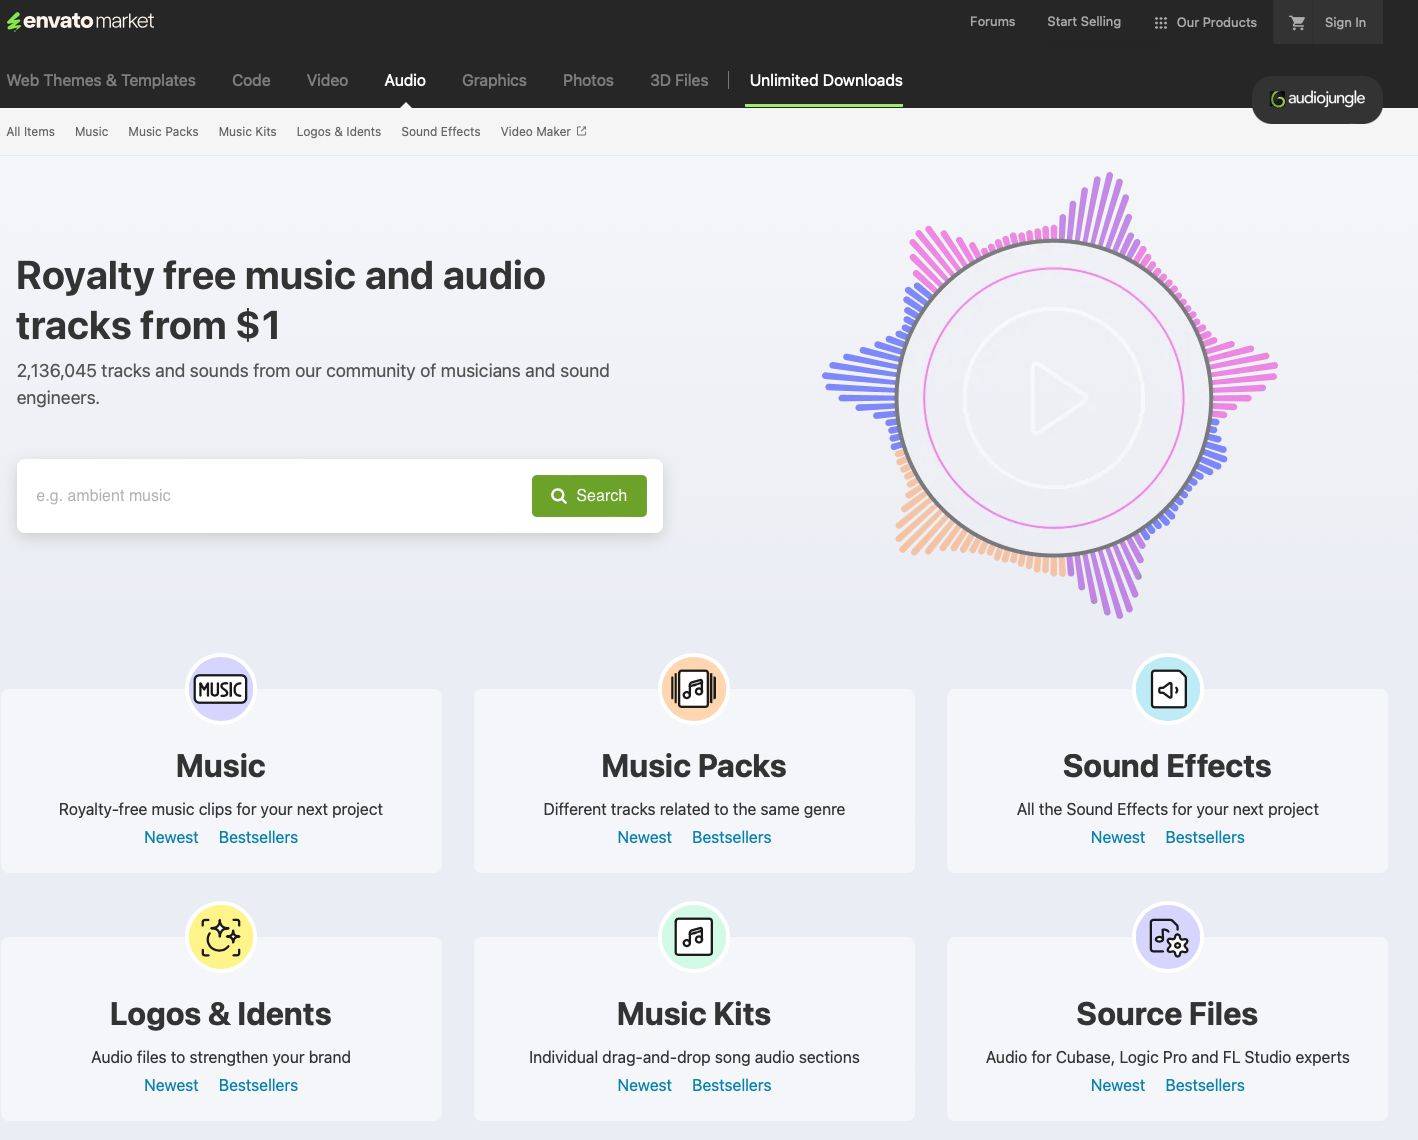The width and height of the screenshot is (1418, 1140).
Task: Open Video Maker external link
Action: [543, 131]
